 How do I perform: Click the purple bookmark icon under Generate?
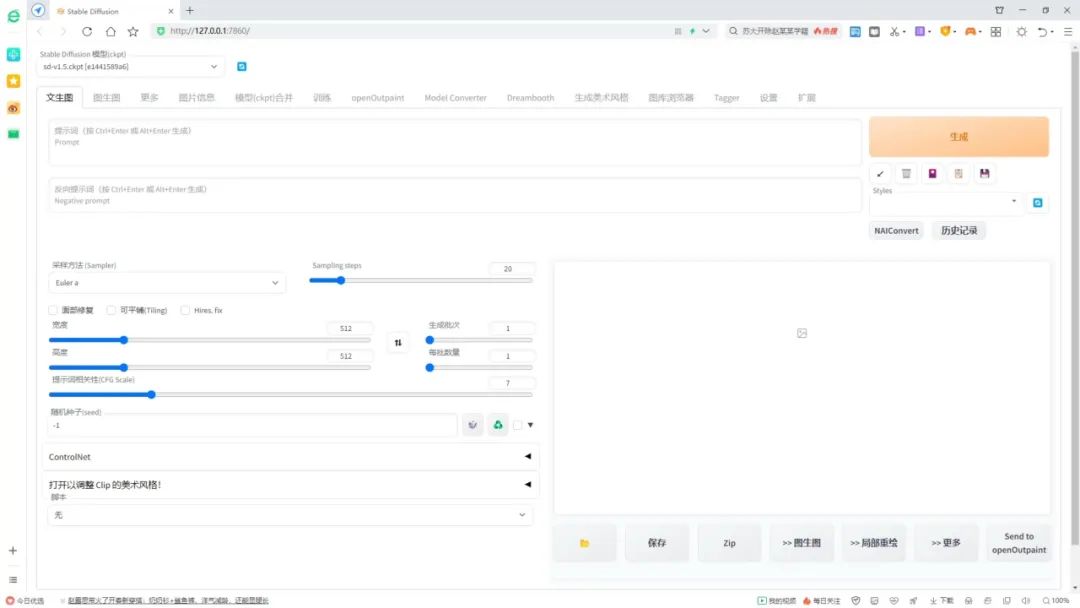tap(932, 174)
